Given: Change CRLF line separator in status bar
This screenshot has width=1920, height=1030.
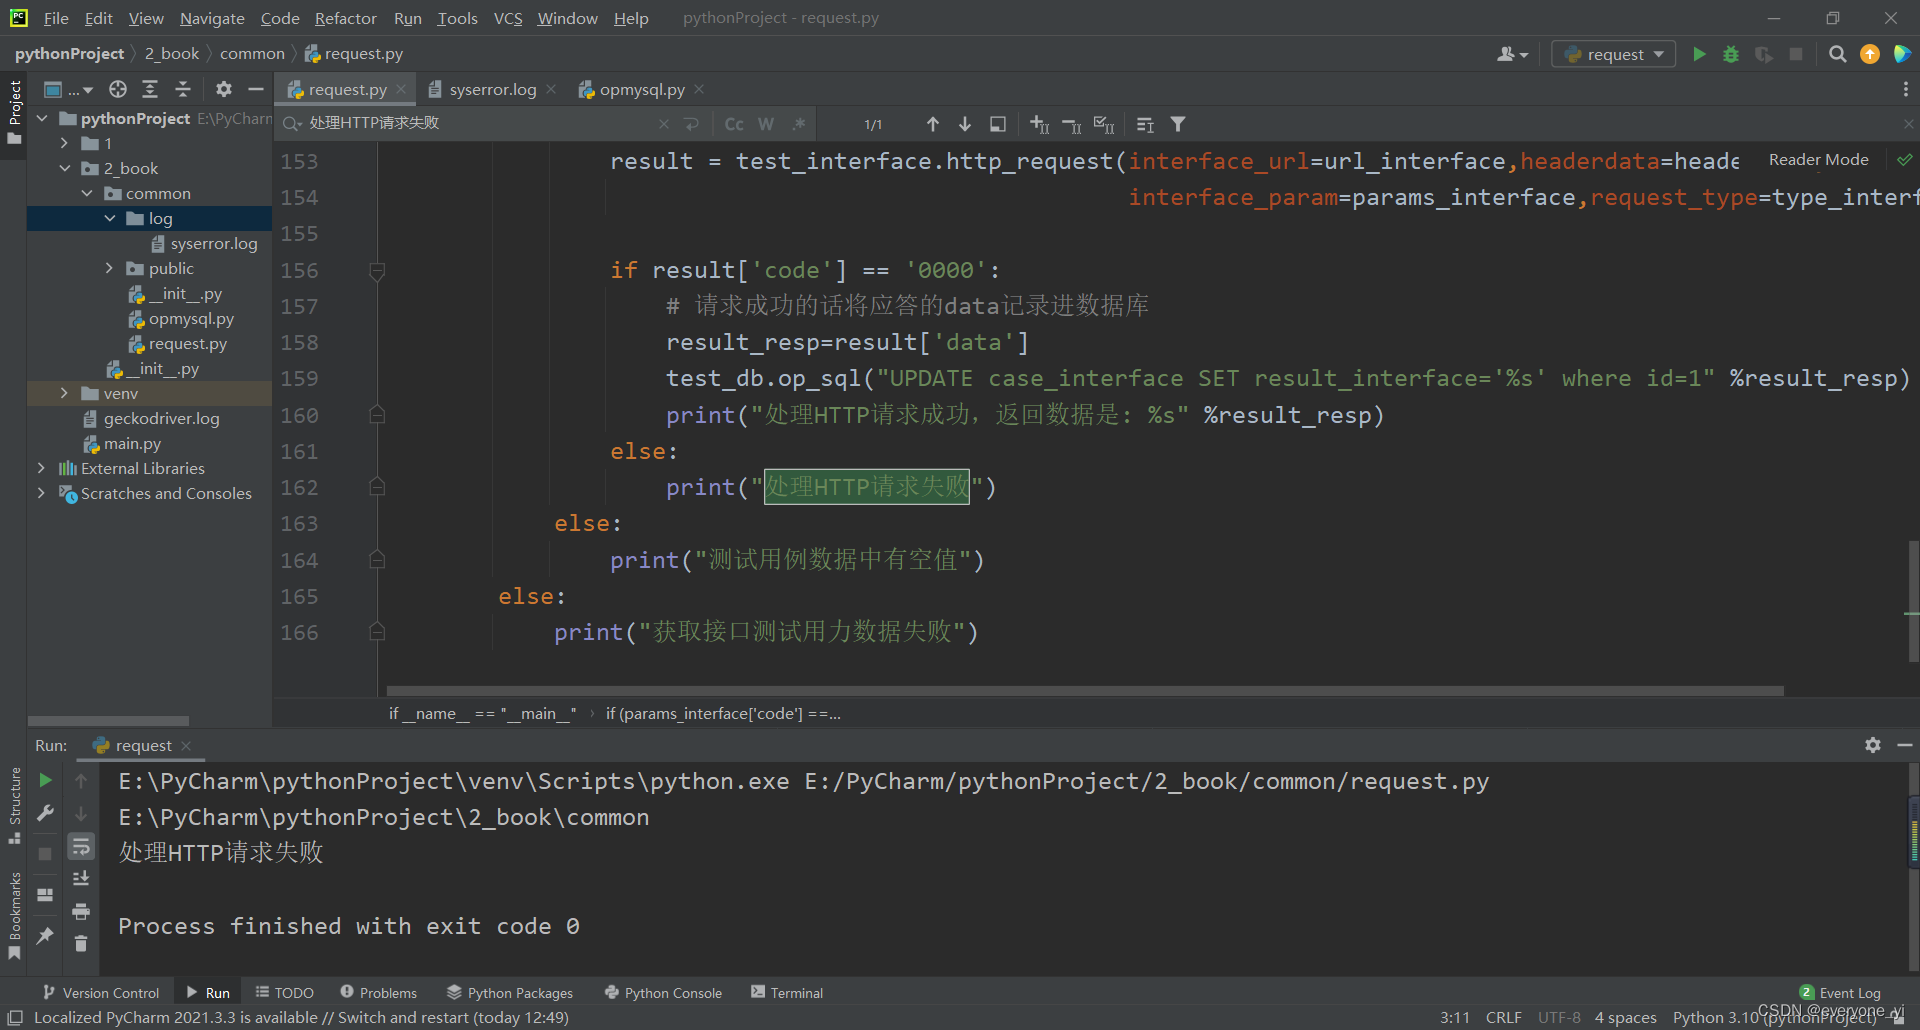Looking at the screenshot, I should 1503,1017.
